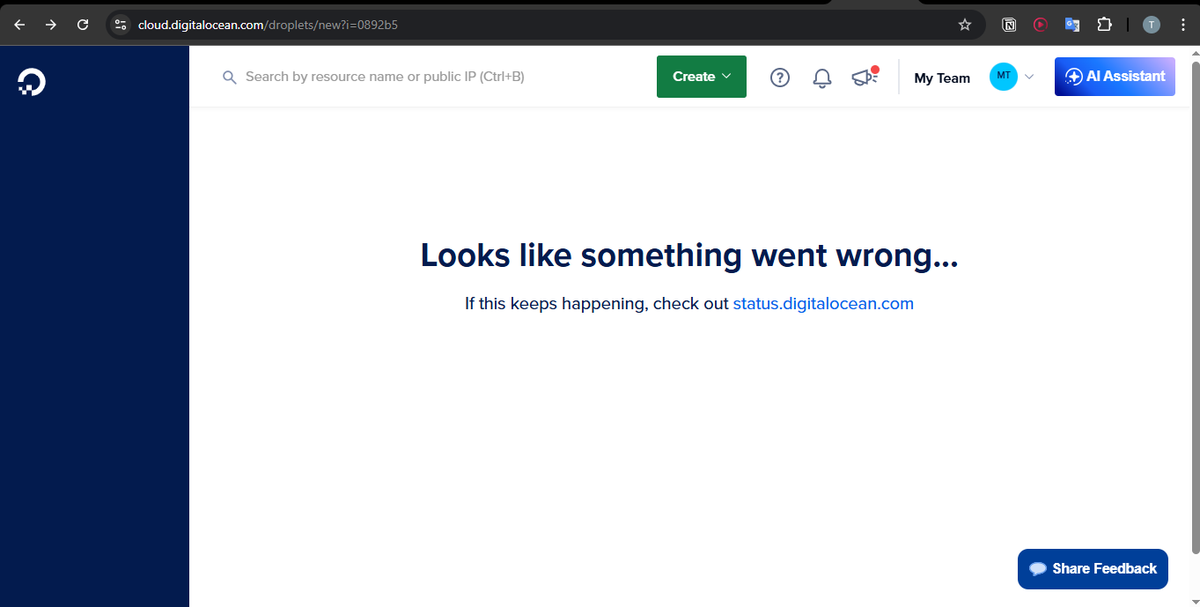Launch the AI Assistant
1200x607 pixels.
tap(1114, 77)
